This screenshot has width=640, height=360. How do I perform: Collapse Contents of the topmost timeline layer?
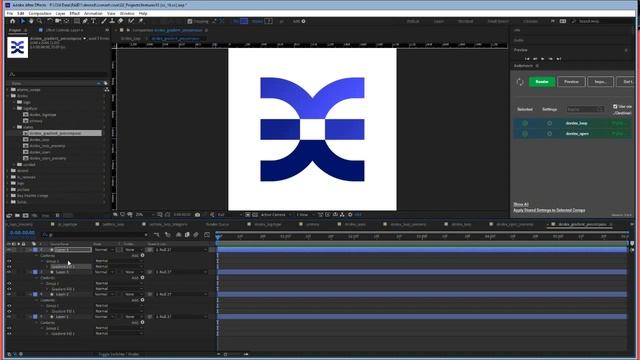pos(36,256)
